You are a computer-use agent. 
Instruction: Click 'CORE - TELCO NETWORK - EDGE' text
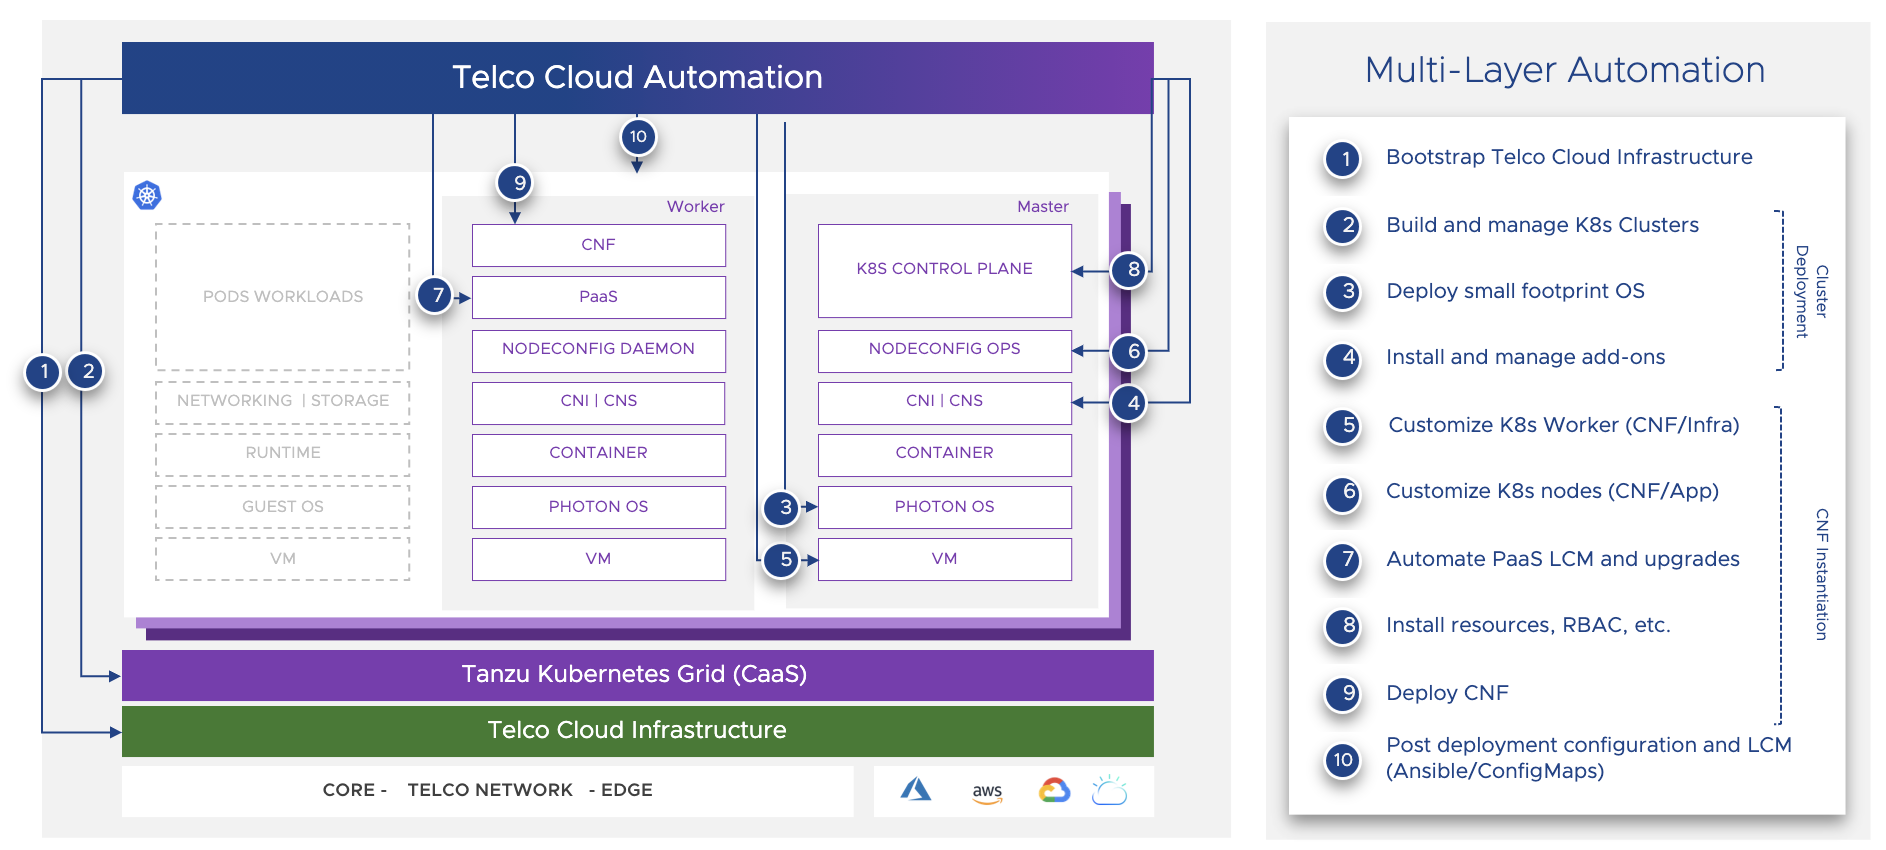[488, 790]
